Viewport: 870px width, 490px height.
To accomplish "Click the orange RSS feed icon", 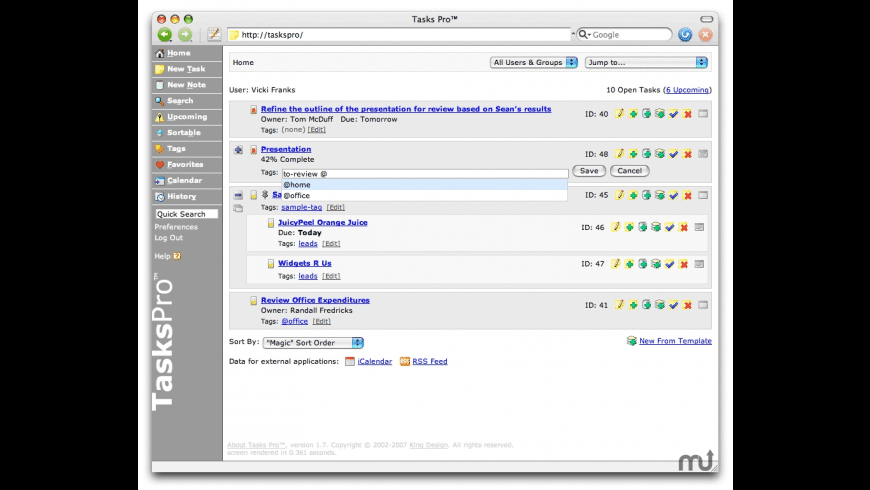I will pos(404,361).
